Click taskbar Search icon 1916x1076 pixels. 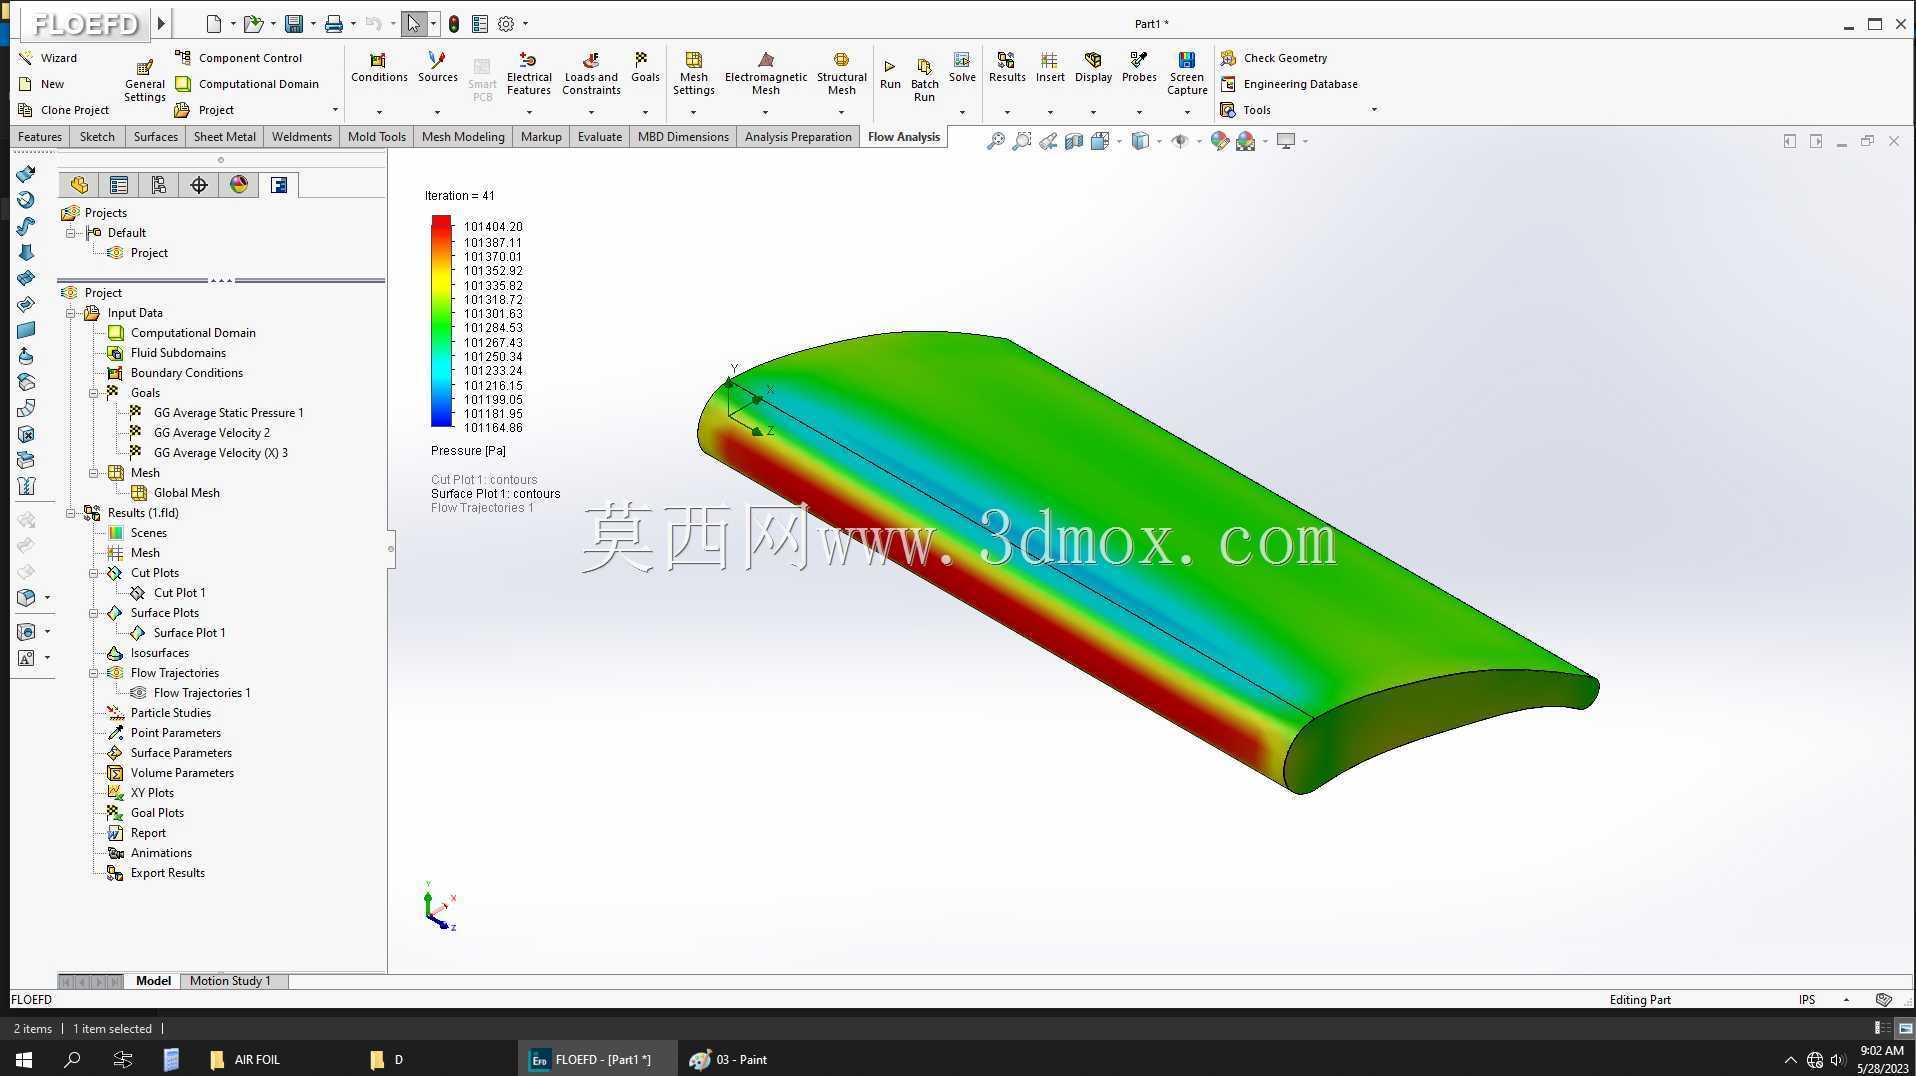[72, 1060]
